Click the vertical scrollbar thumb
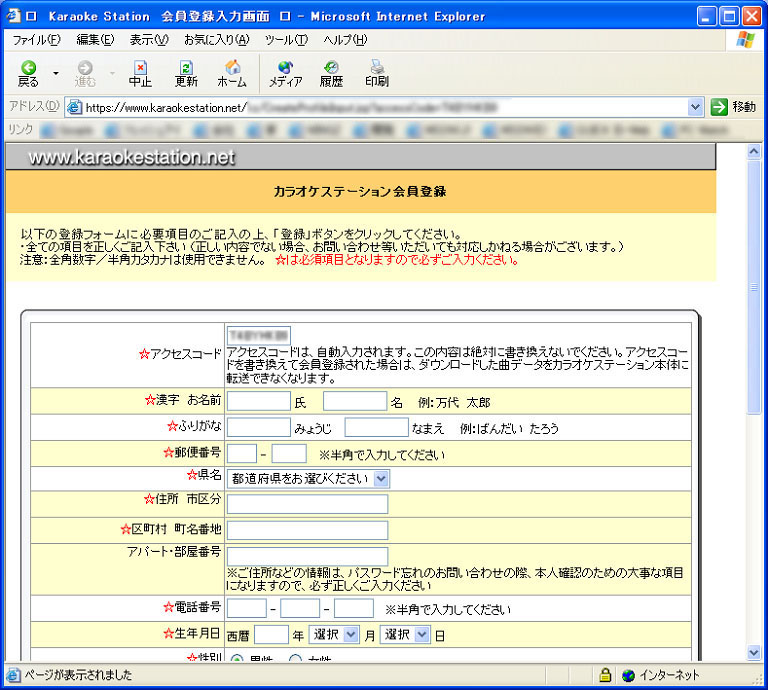768x690 pixels. point(754,287)
